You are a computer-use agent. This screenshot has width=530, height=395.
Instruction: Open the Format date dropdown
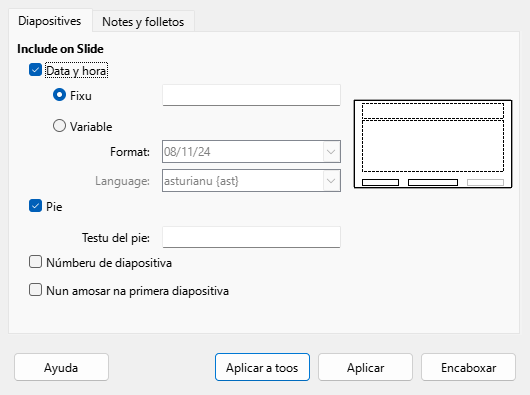coord(251,152)
